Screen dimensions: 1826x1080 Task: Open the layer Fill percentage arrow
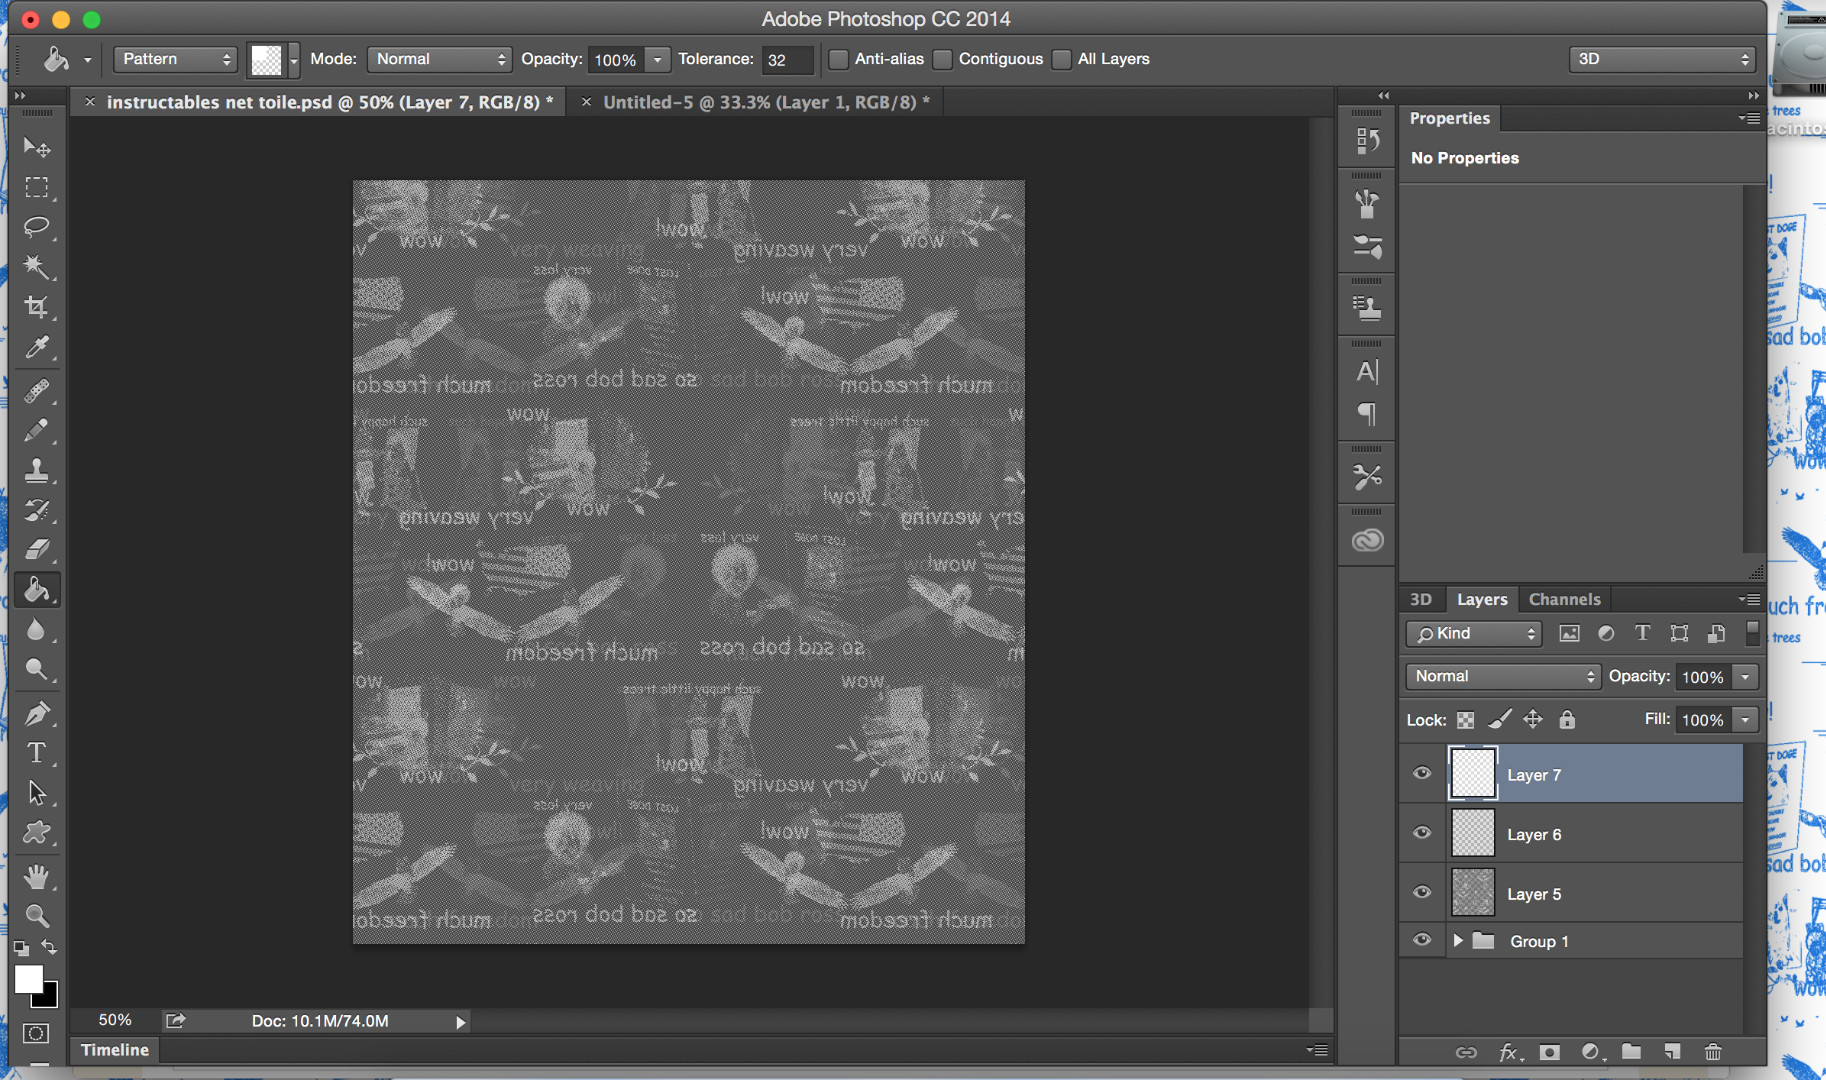1745,720
